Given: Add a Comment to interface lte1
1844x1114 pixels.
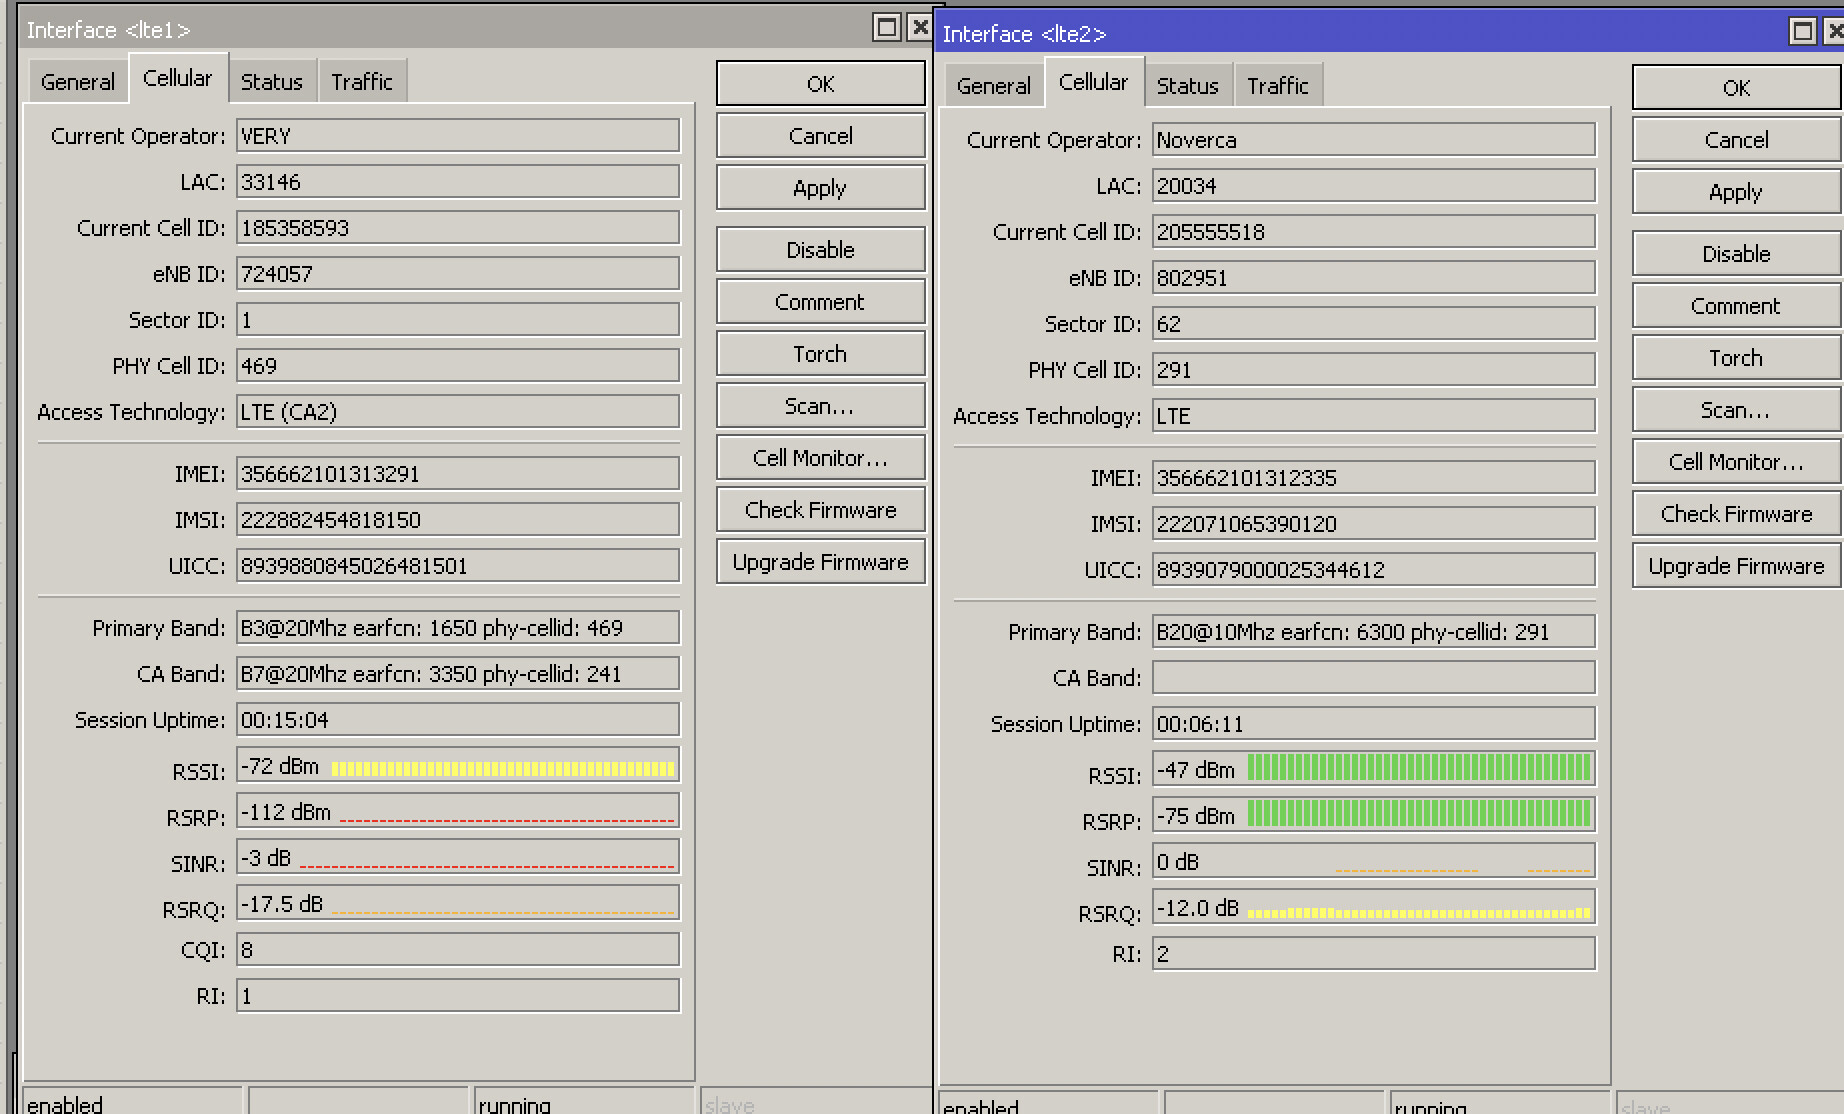Looking at the screenshot, I should [x=819, y=301].
